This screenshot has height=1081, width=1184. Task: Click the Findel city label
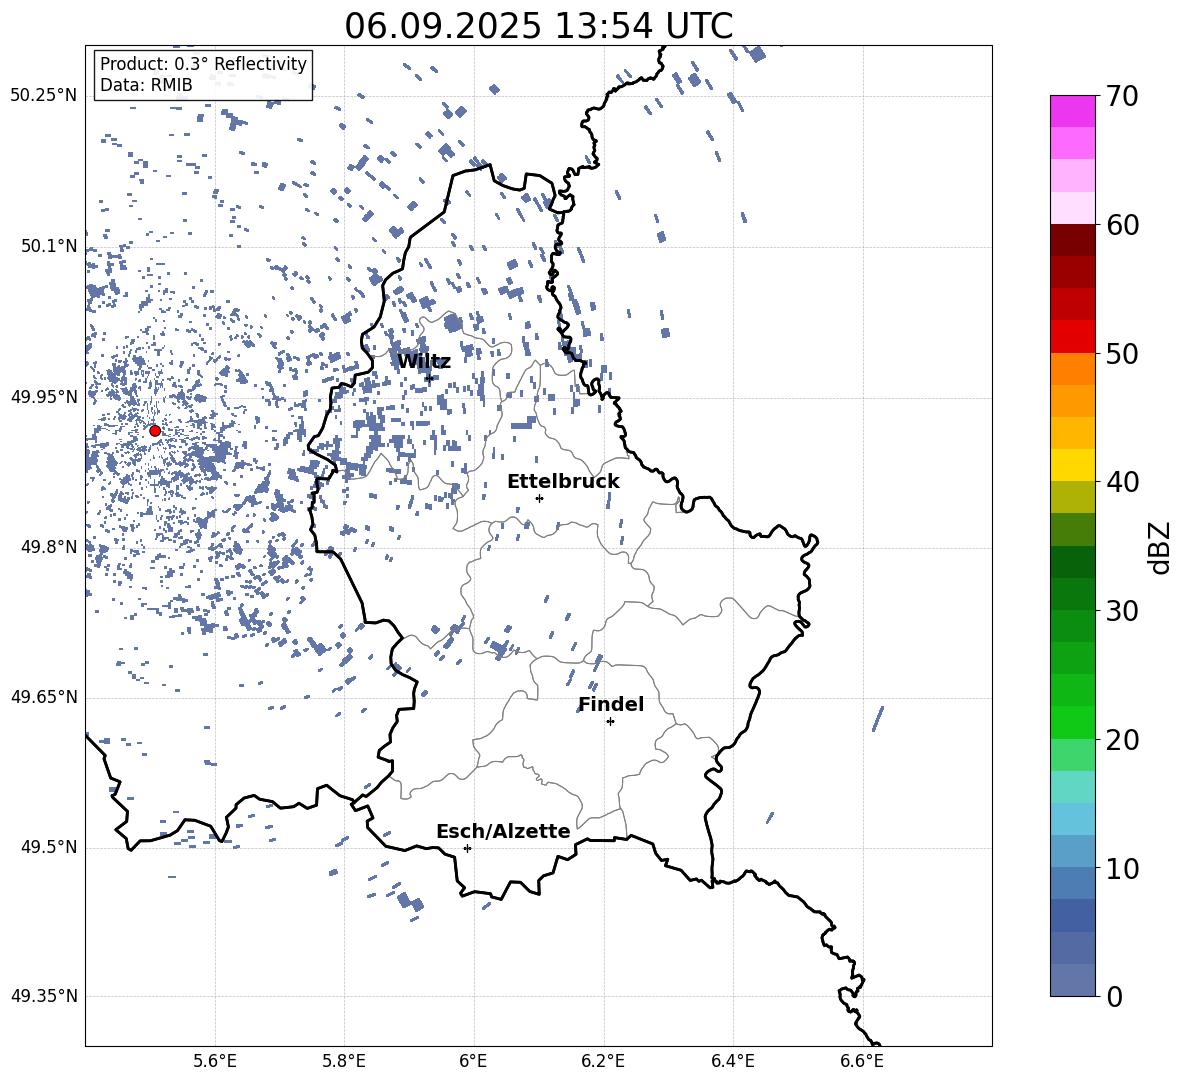point(611,704)
